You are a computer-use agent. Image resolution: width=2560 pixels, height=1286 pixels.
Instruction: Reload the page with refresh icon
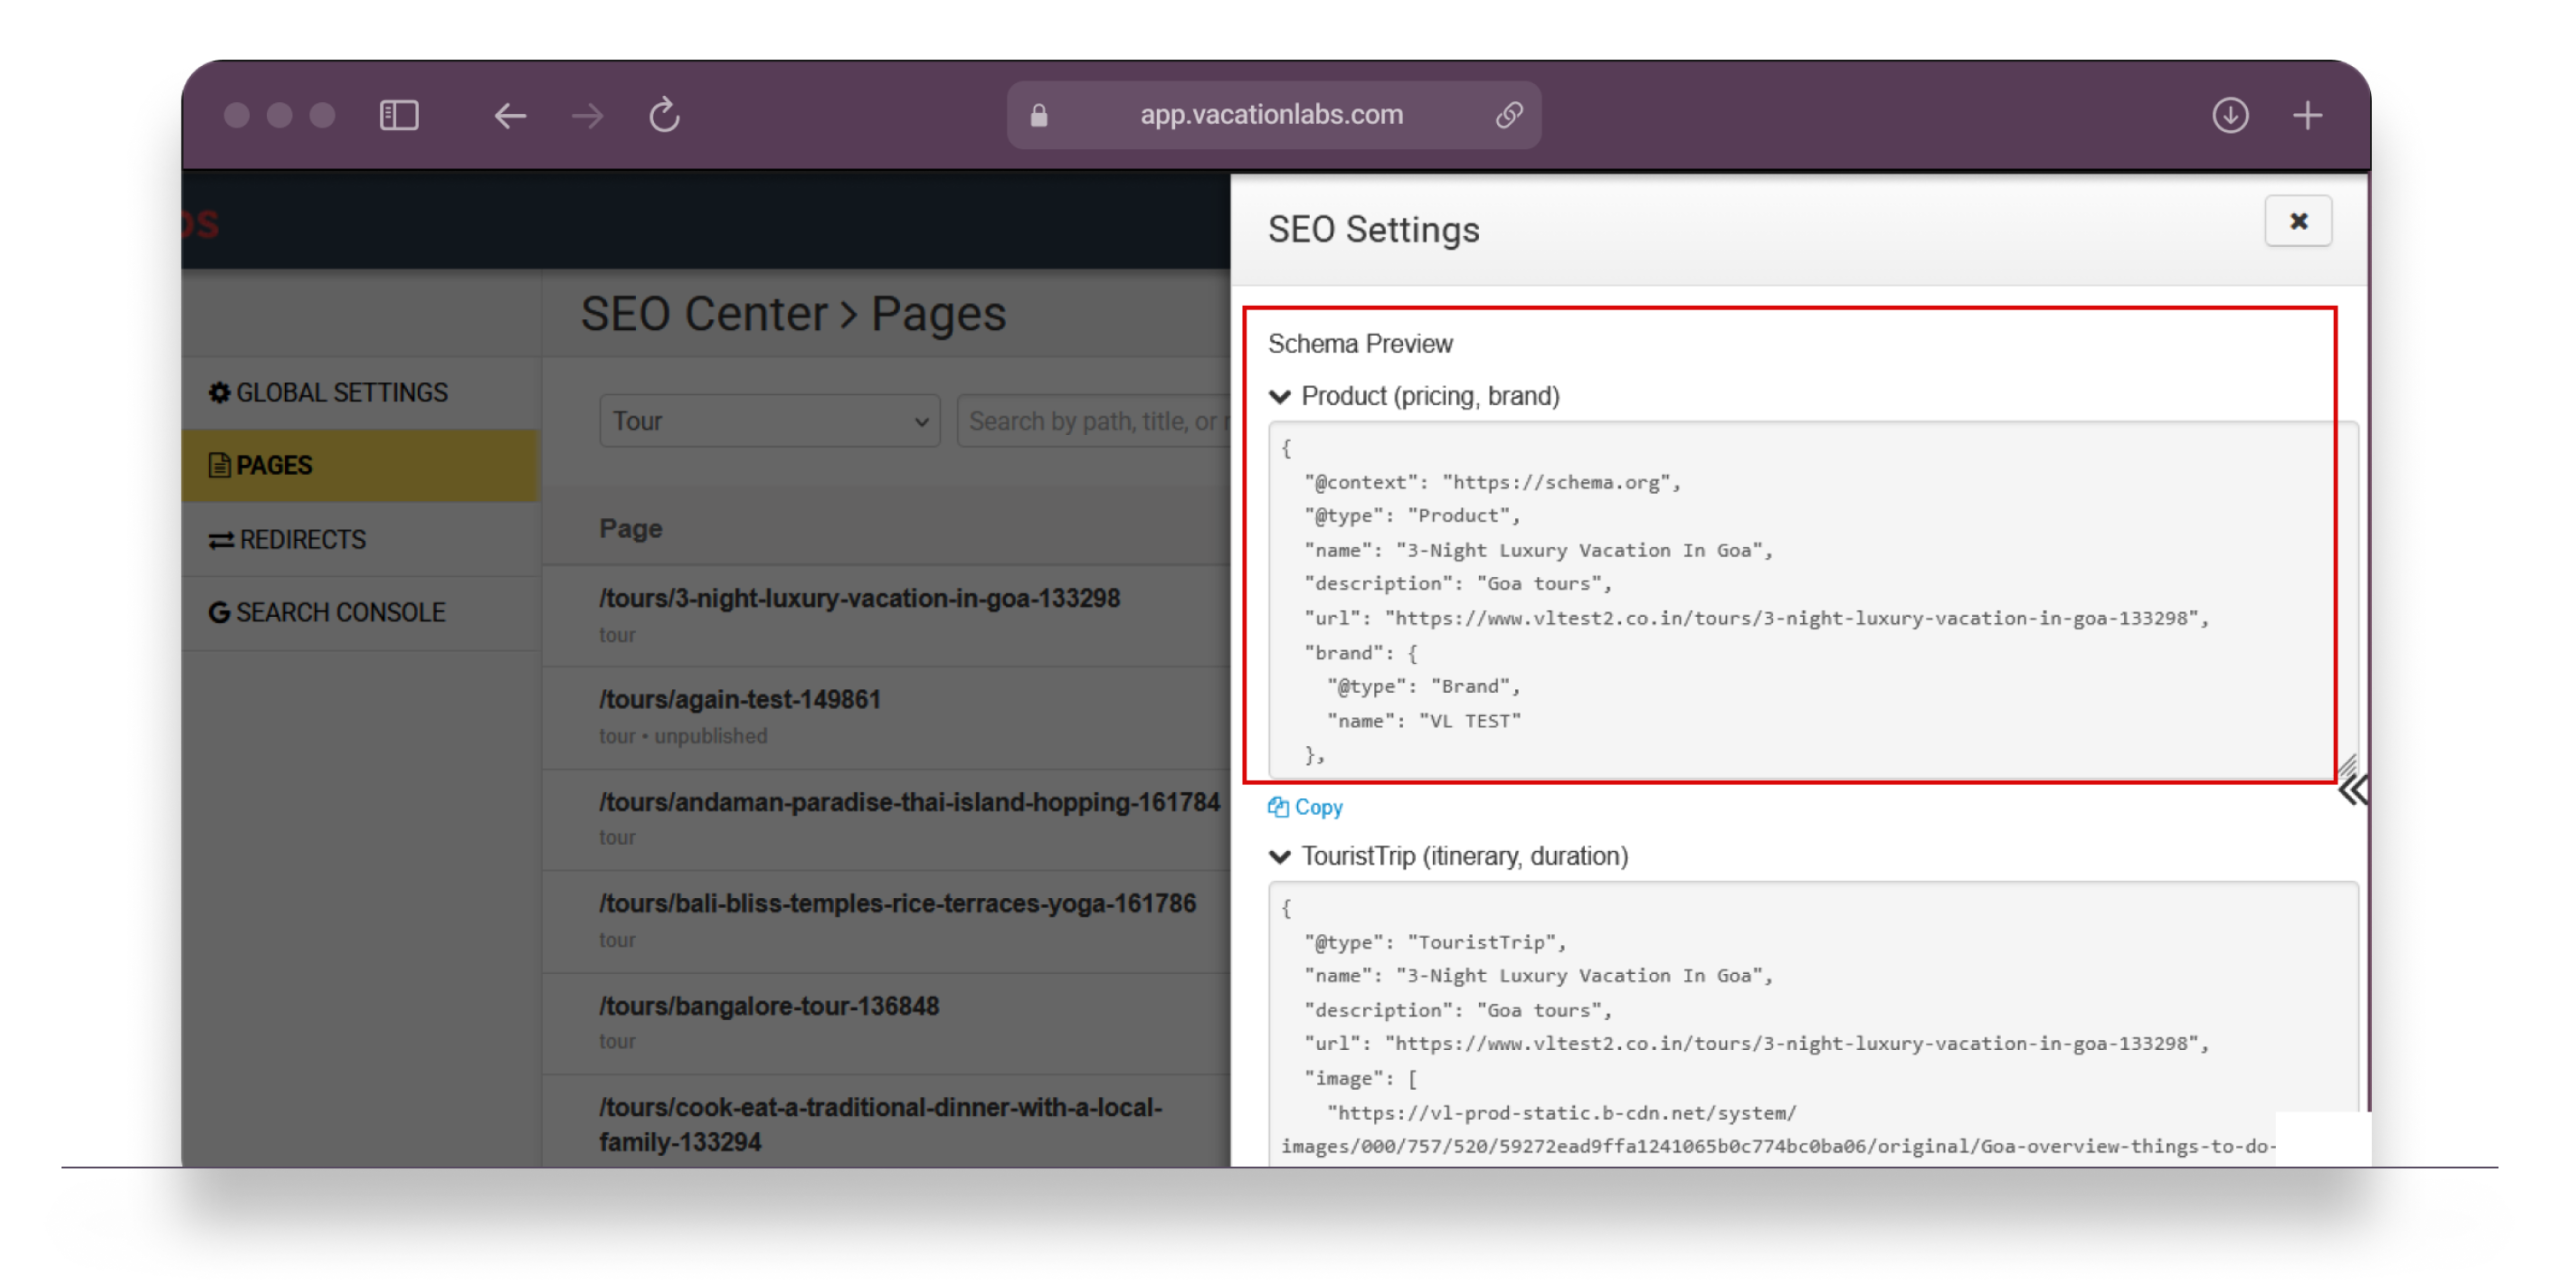664,115
